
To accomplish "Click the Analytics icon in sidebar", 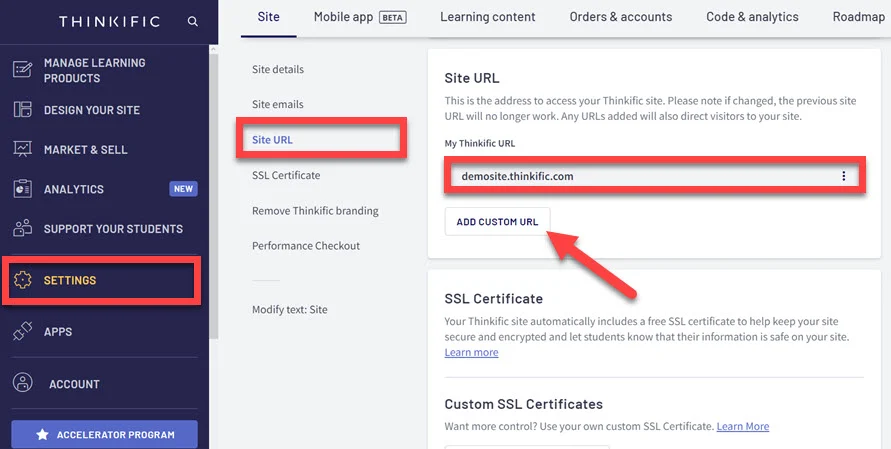I will pyautogui.click(x=22, y=189).
